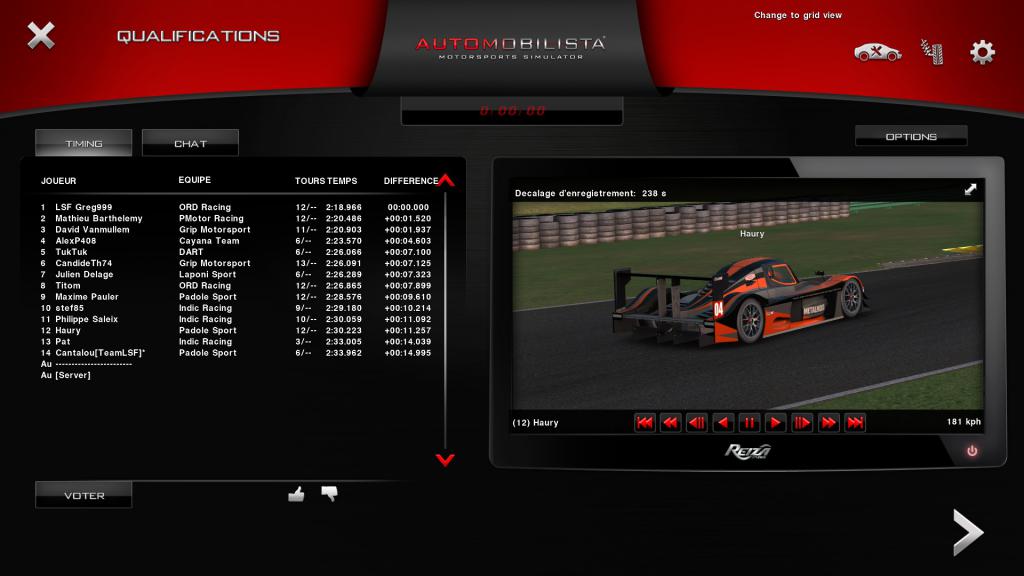Click the TEMPS column header

pos(342,181)
